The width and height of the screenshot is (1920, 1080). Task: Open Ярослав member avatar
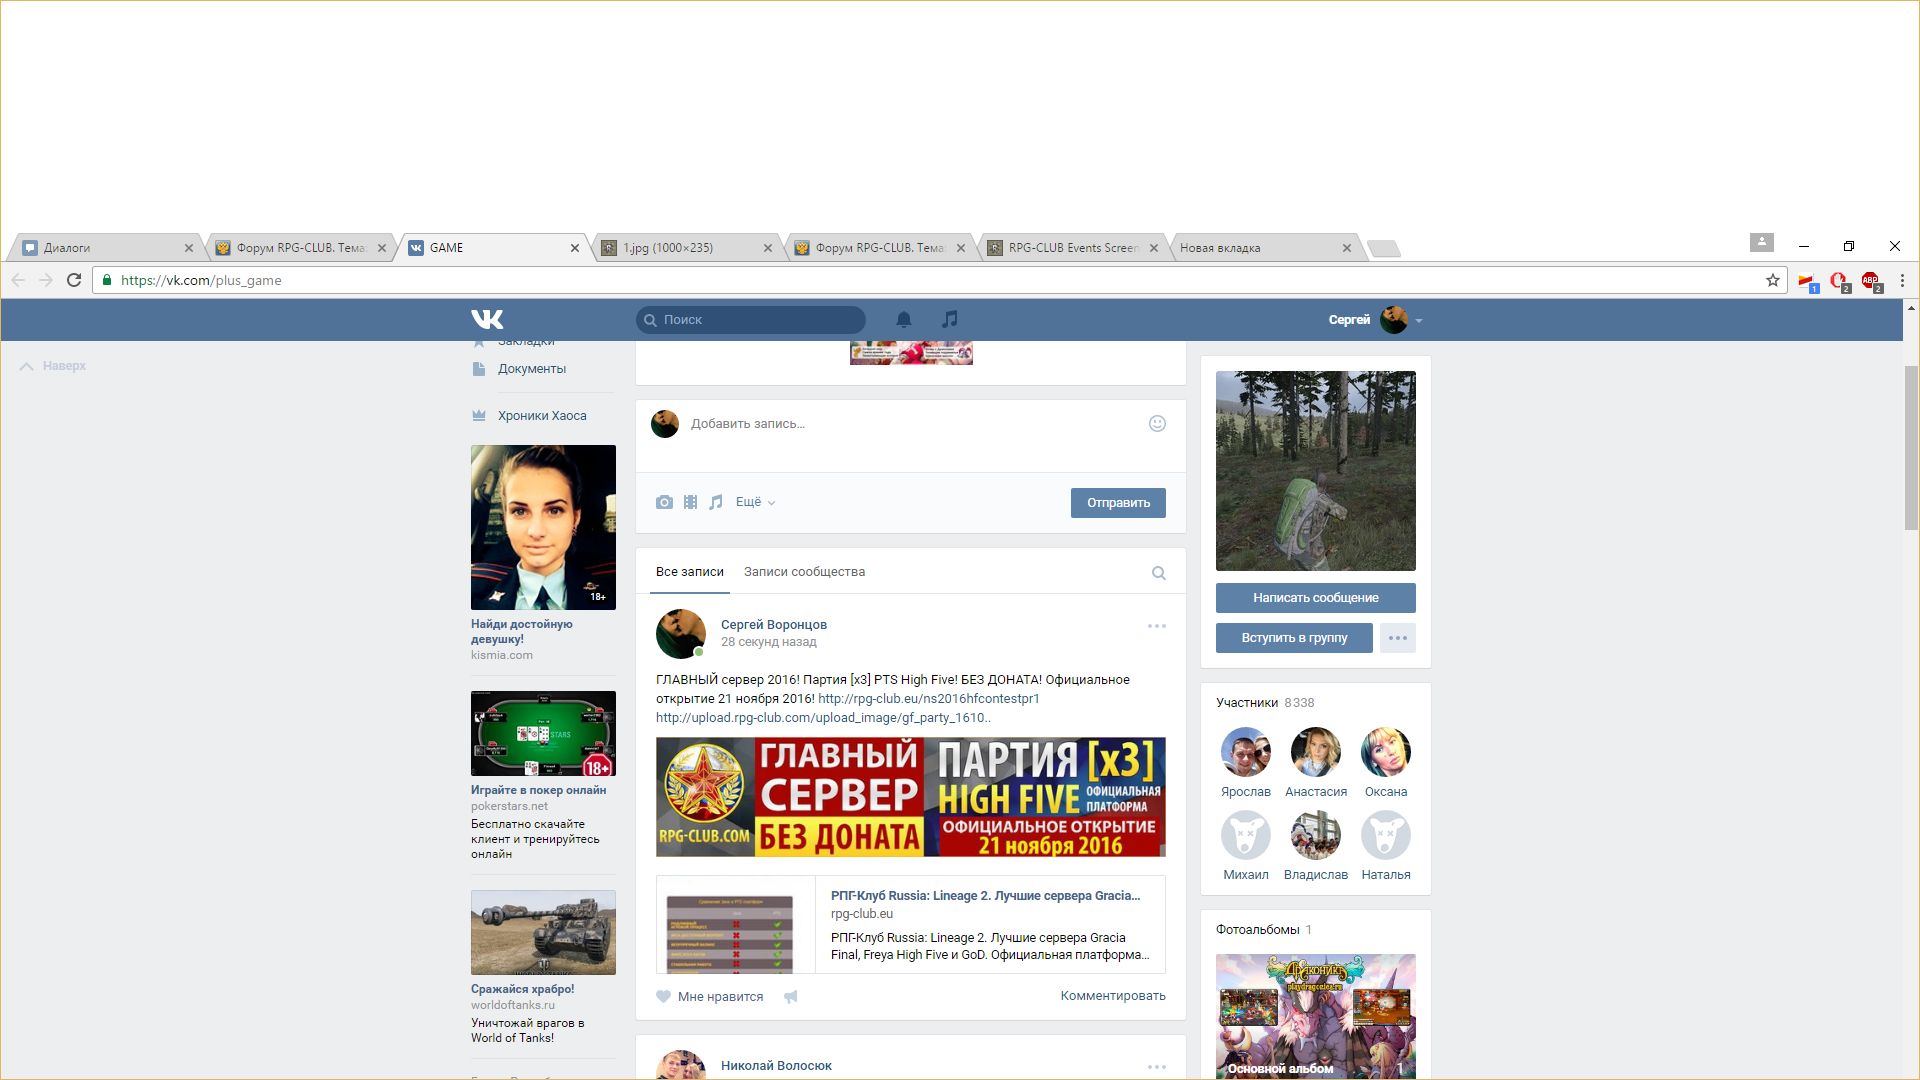coord(1245,752)
